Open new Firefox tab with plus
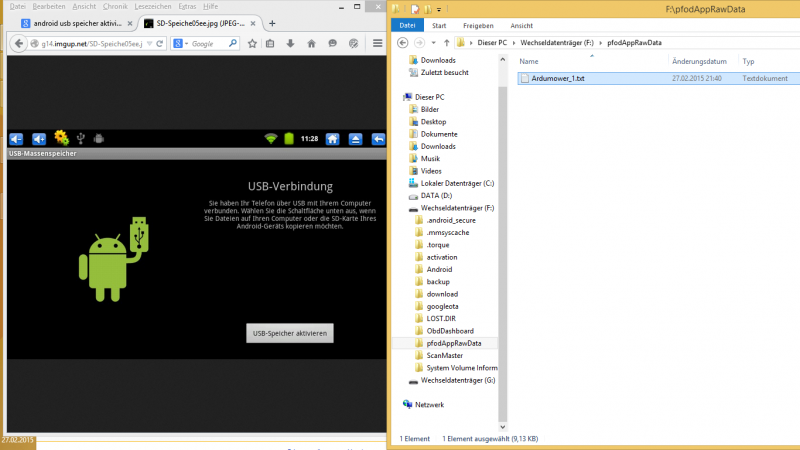Image resolution: width=800 pixels, height=450 pixels. (x=272, y=23)
